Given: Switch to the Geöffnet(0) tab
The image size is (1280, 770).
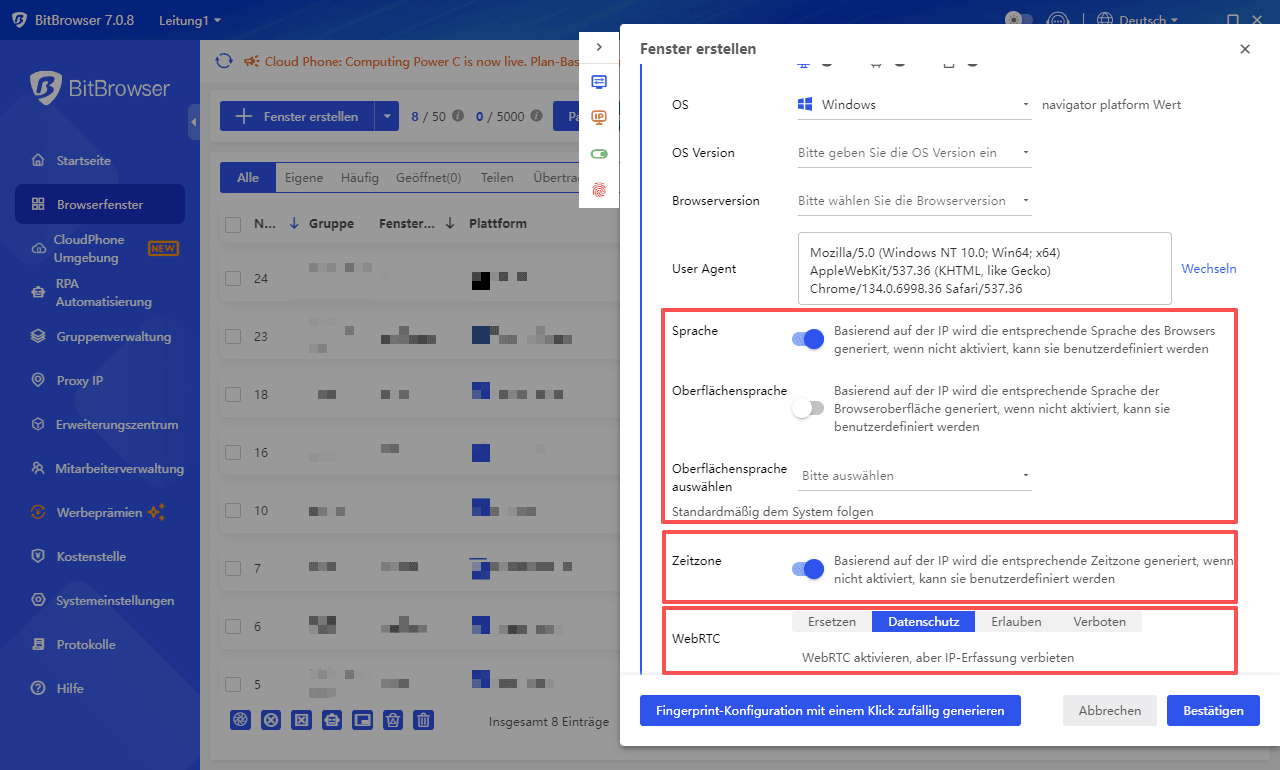Looking at the screenshot, I should 428,177.
